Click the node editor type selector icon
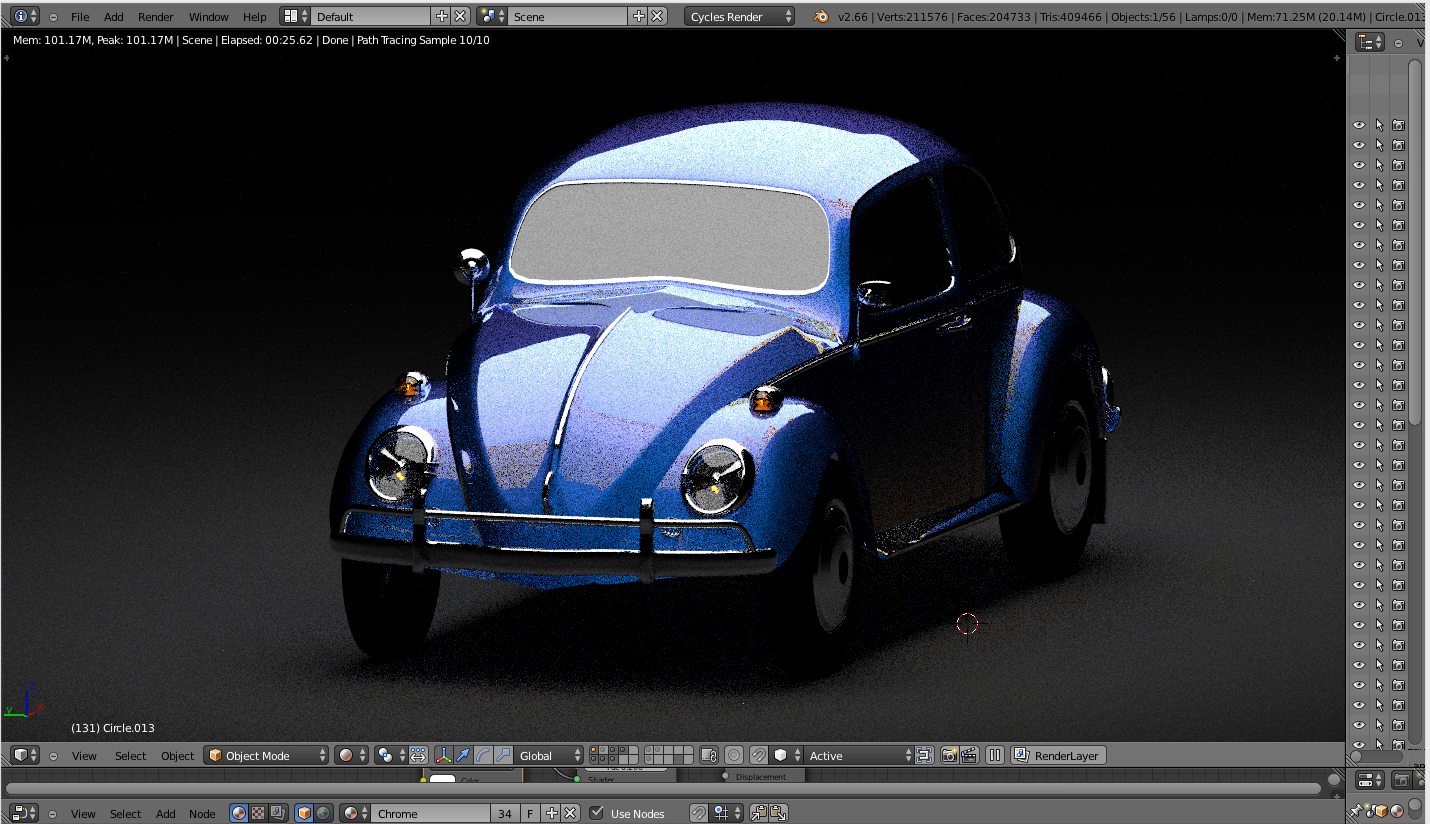 [18, 813]
